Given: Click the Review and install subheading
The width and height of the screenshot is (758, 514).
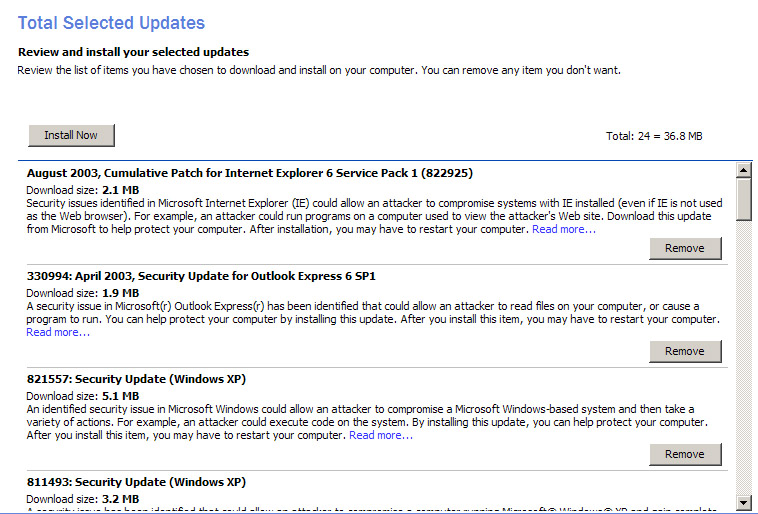Looking at the screenshot, I should (x=133, y=52).
